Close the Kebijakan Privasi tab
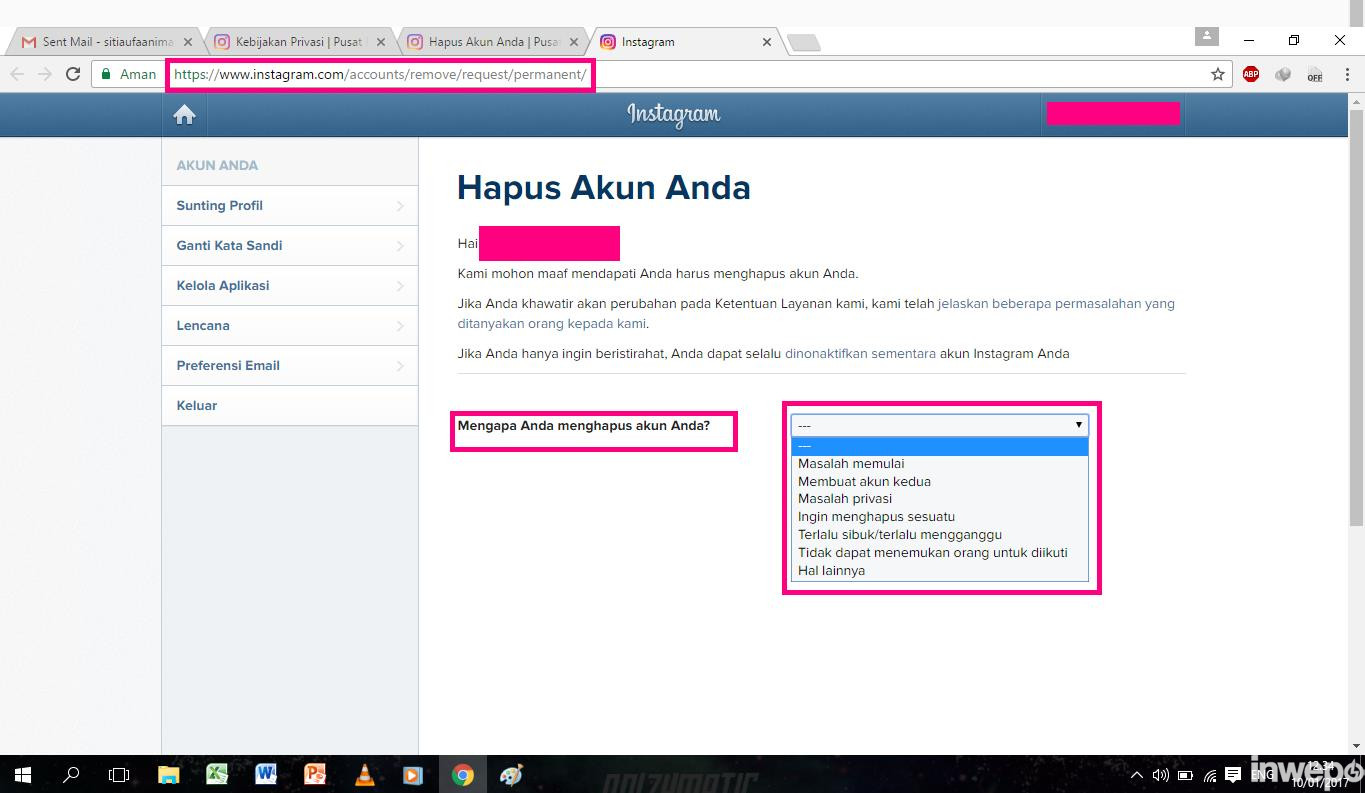This screenshot has width=1365, height=793. click(380, 42)
